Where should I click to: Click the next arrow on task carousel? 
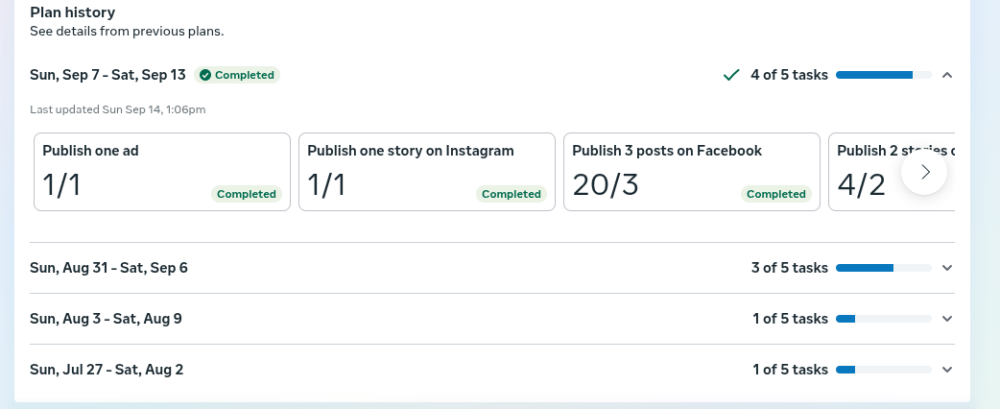(x=924, y=172)
